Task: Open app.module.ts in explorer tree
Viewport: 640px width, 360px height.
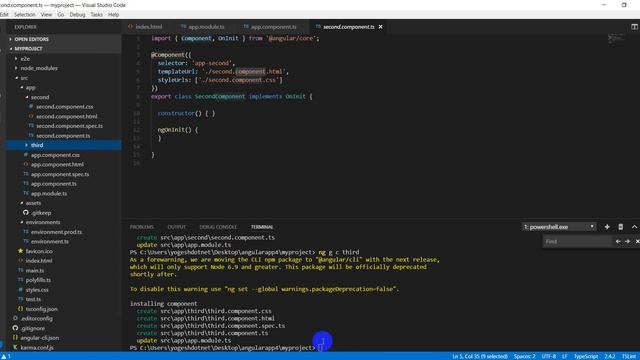Action: click(49, 193)
